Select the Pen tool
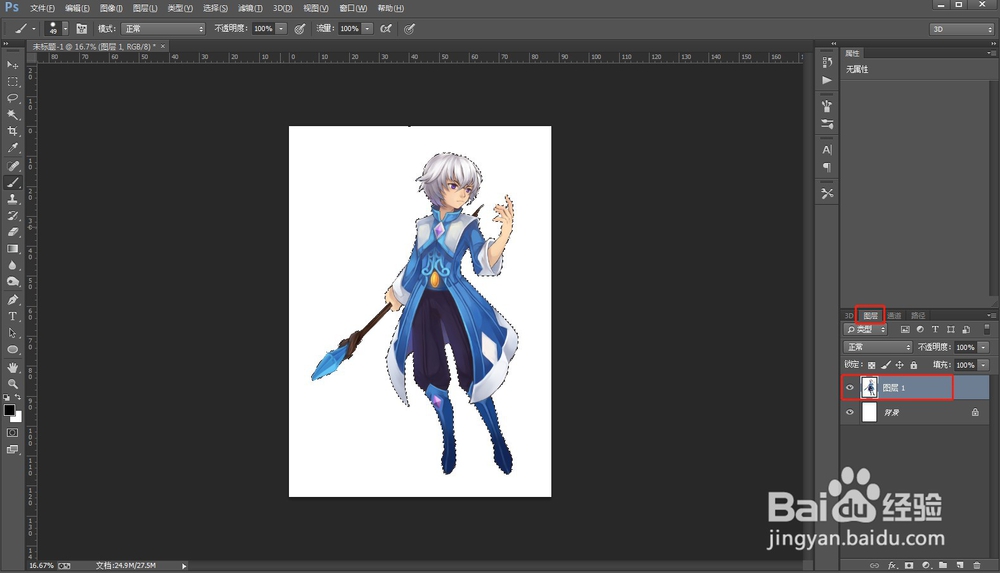The image size is (1000, 573). pyautogui.click(x=12, y=300)
